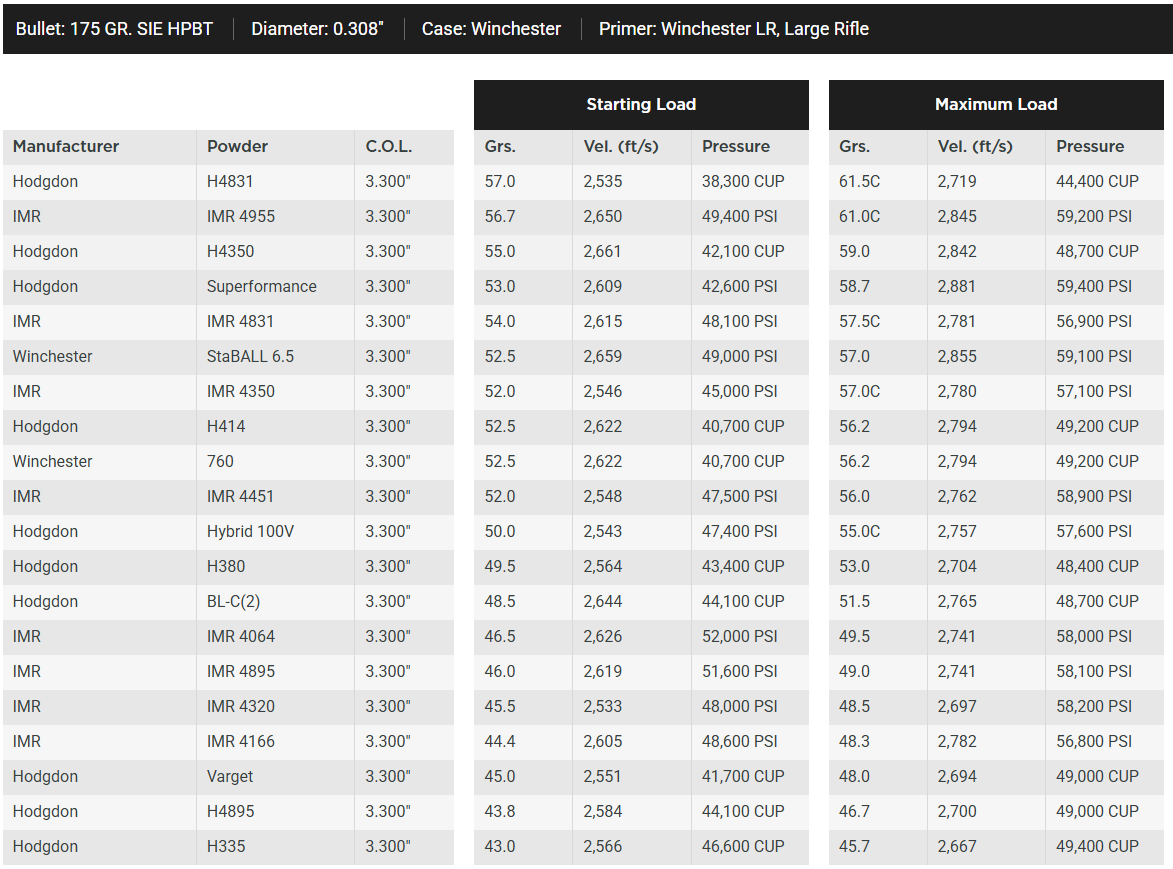Click the 59,400 PSI pressure cell
The image size is (1173, 869).
pos(1094,286)
